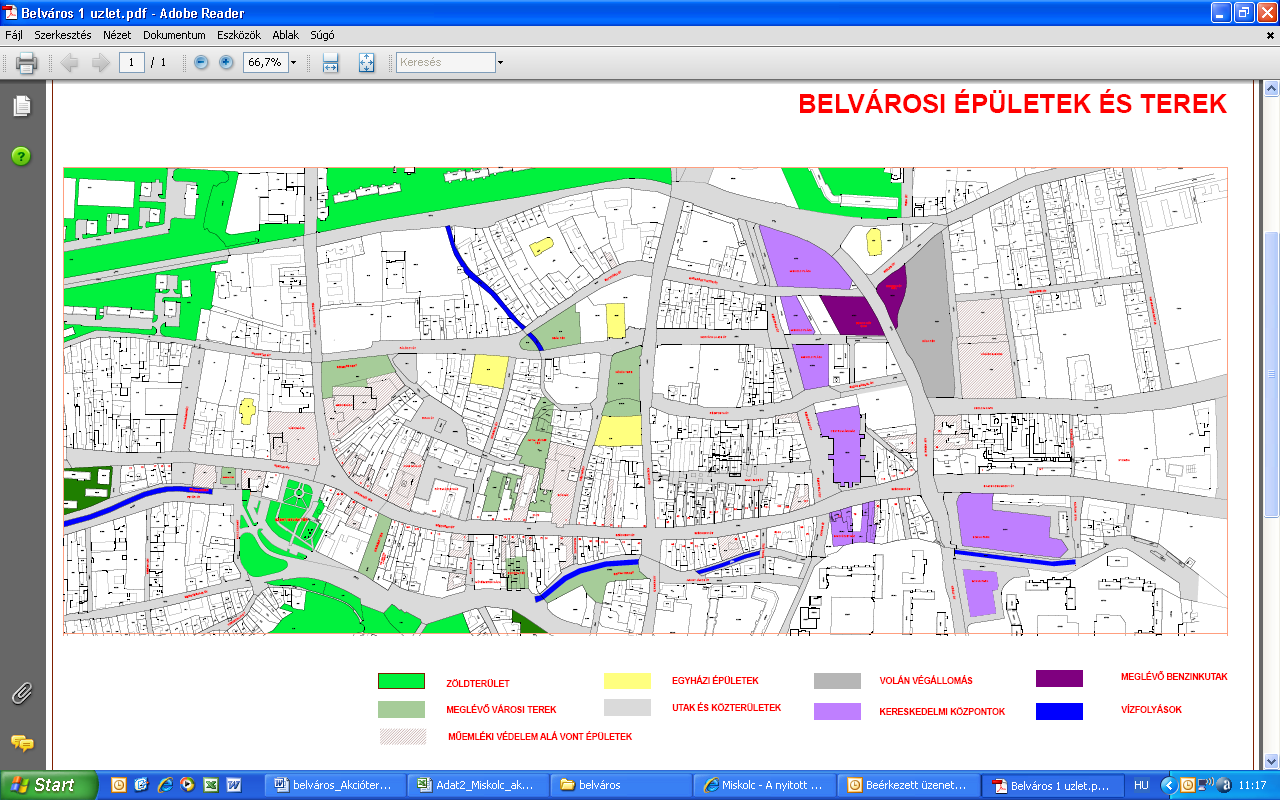Open the Fájl menu
Viewport: 1280px width, 800px height.
14,35
